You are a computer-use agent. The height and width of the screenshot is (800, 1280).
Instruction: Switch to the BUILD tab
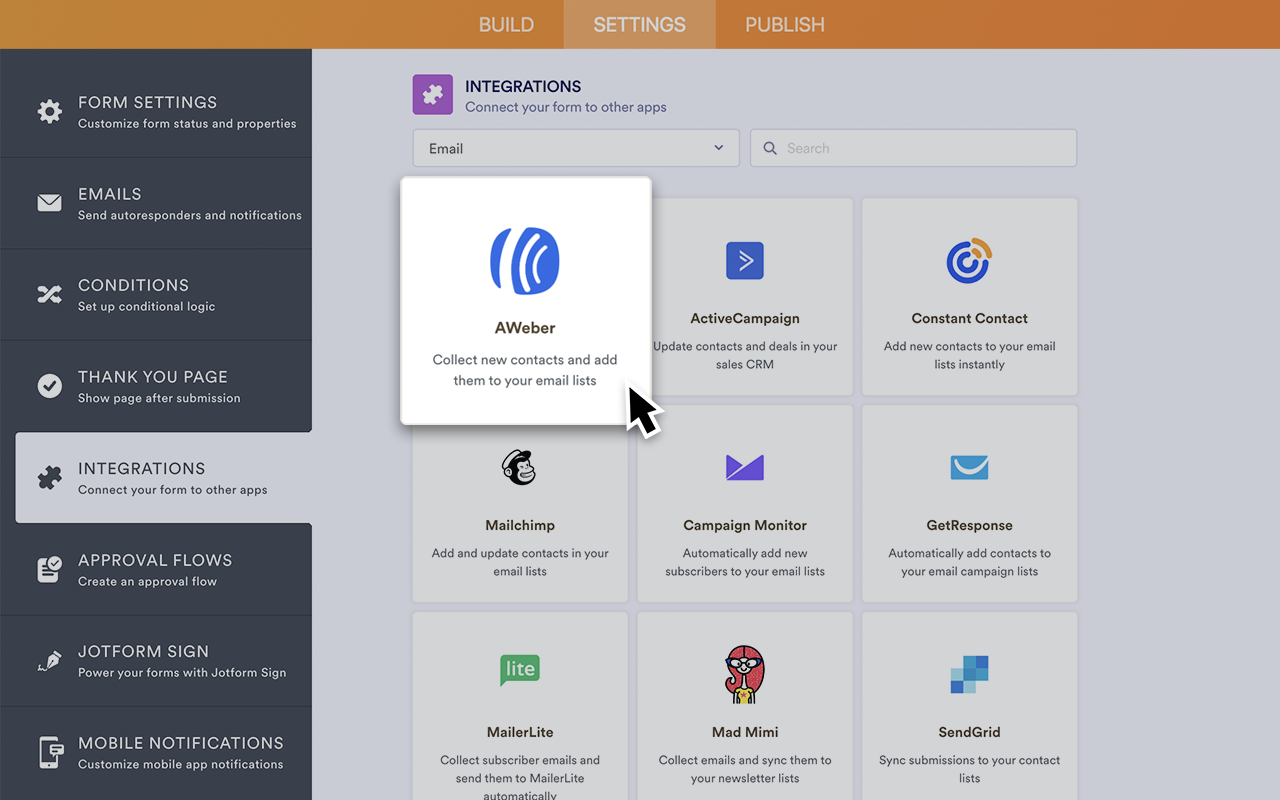(x=506, y=25)
